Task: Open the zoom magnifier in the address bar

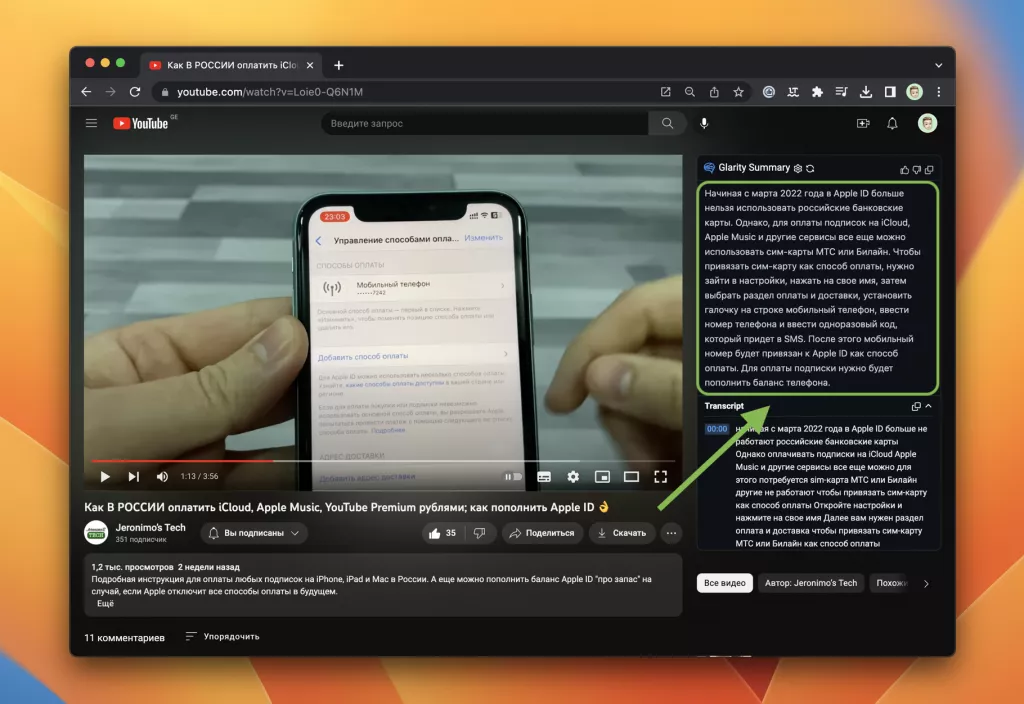Action: (690, 92)
